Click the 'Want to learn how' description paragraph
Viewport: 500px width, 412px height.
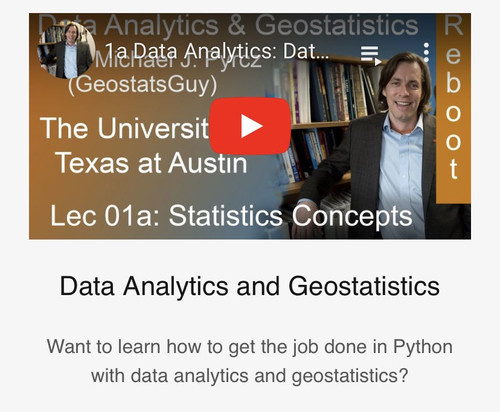coord(250,361)
